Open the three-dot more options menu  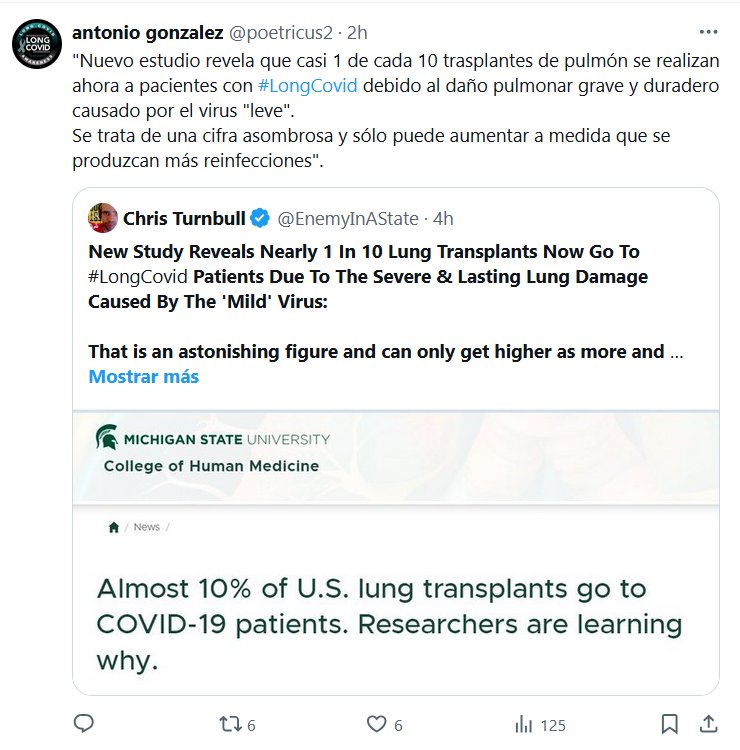click(707, 32)
